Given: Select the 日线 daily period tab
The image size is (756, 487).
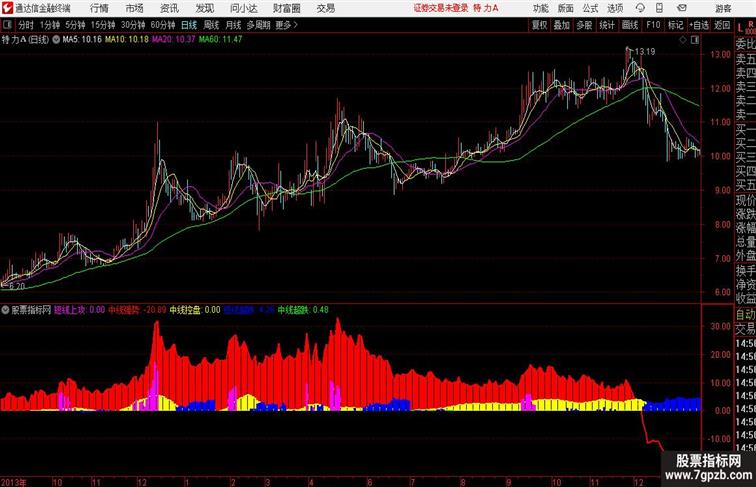Looking at the screenshot, I should pos(189,25).
